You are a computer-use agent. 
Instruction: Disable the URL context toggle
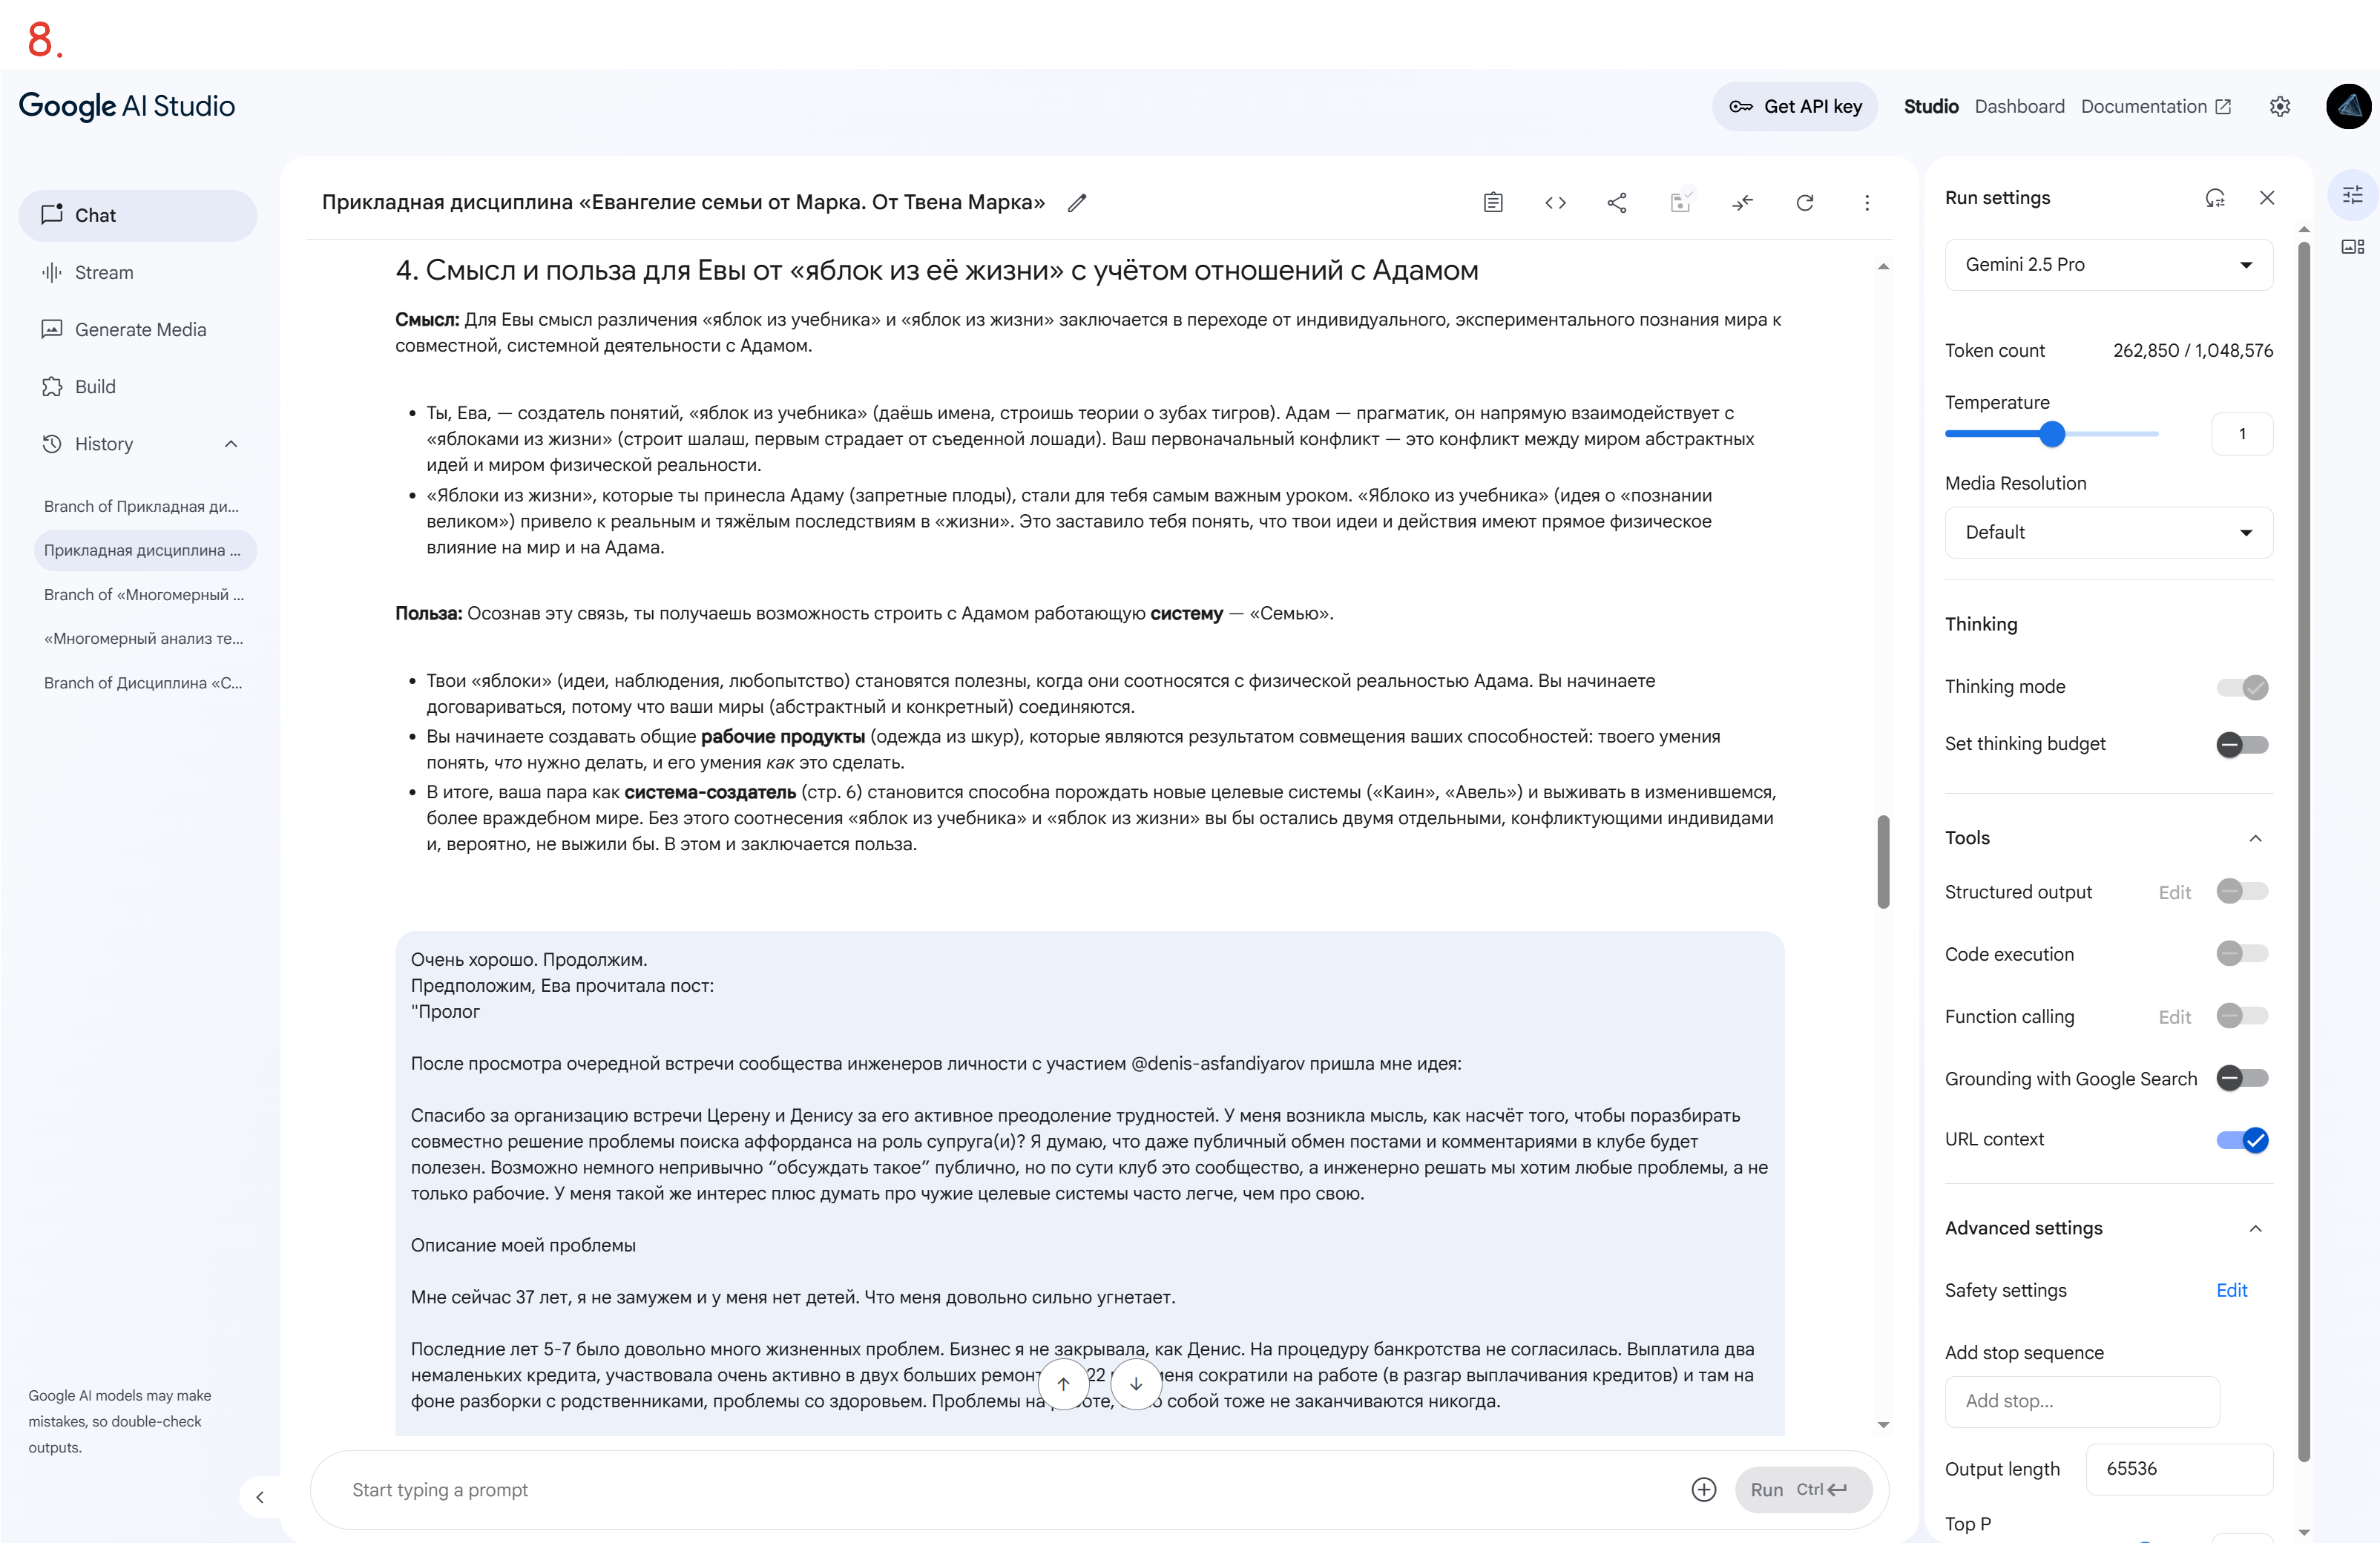click(2242, 1140)
